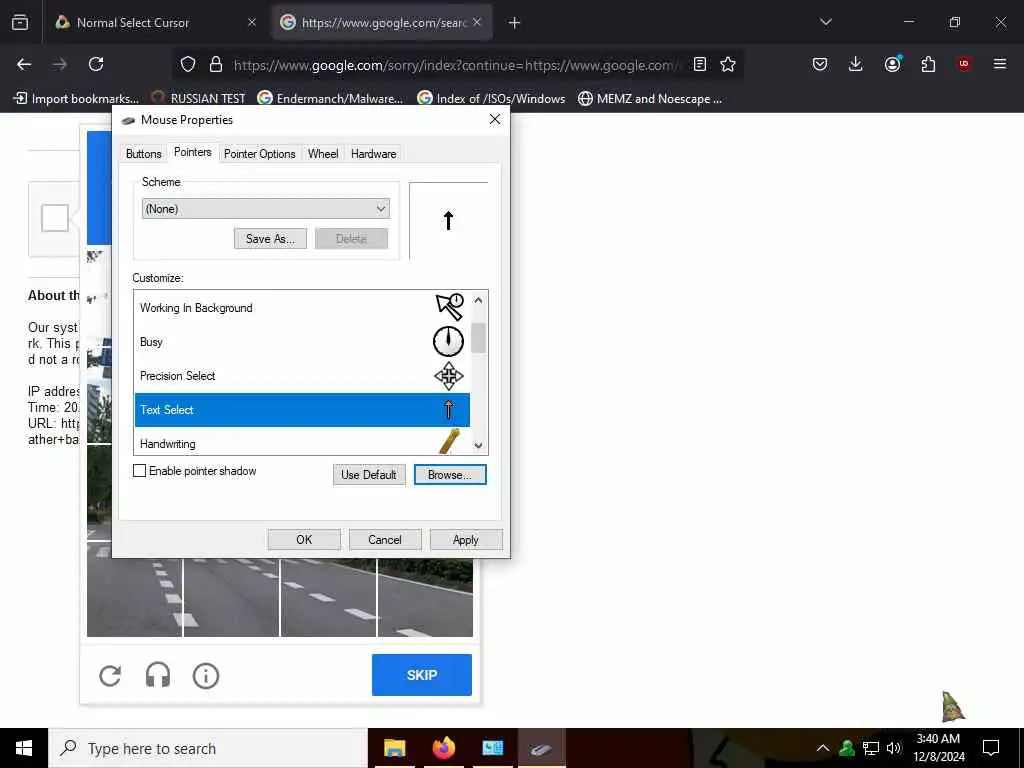Switch to the Pointer Options tab
Viewport: 1024px width, 768px height.
click(x=259, y=153)
